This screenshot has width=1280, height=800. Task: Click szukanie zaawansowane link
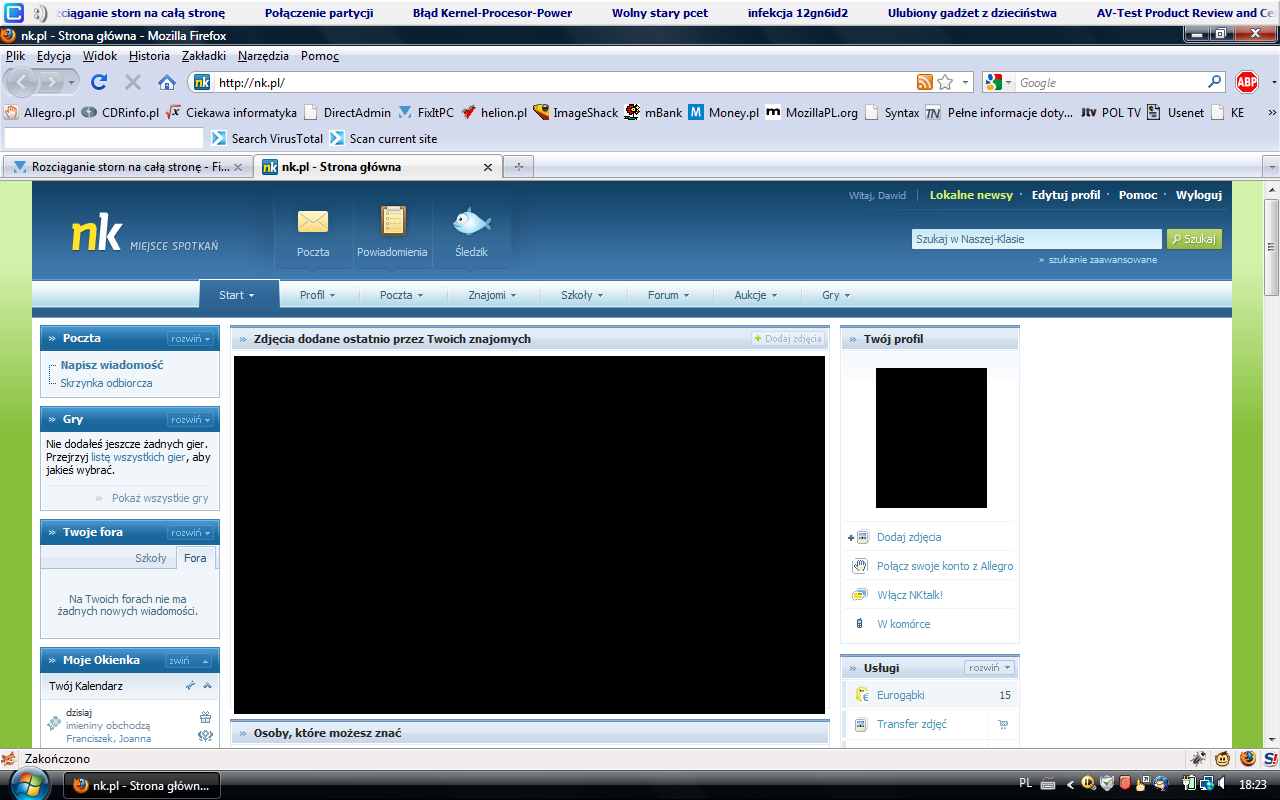point(1102,260)
